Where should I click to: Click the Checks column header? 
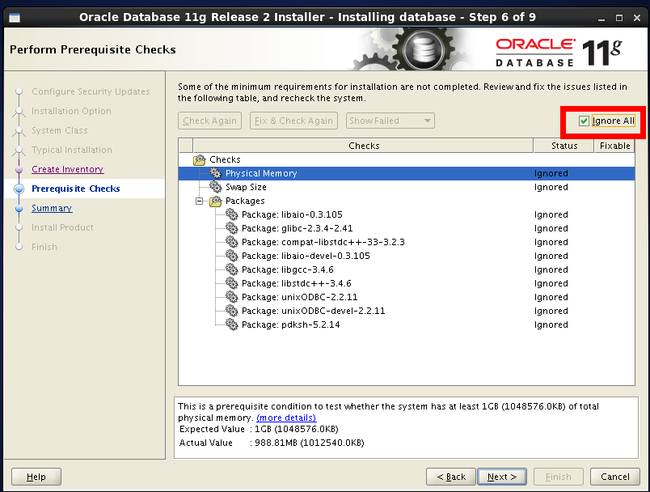(x=364, y=145)
